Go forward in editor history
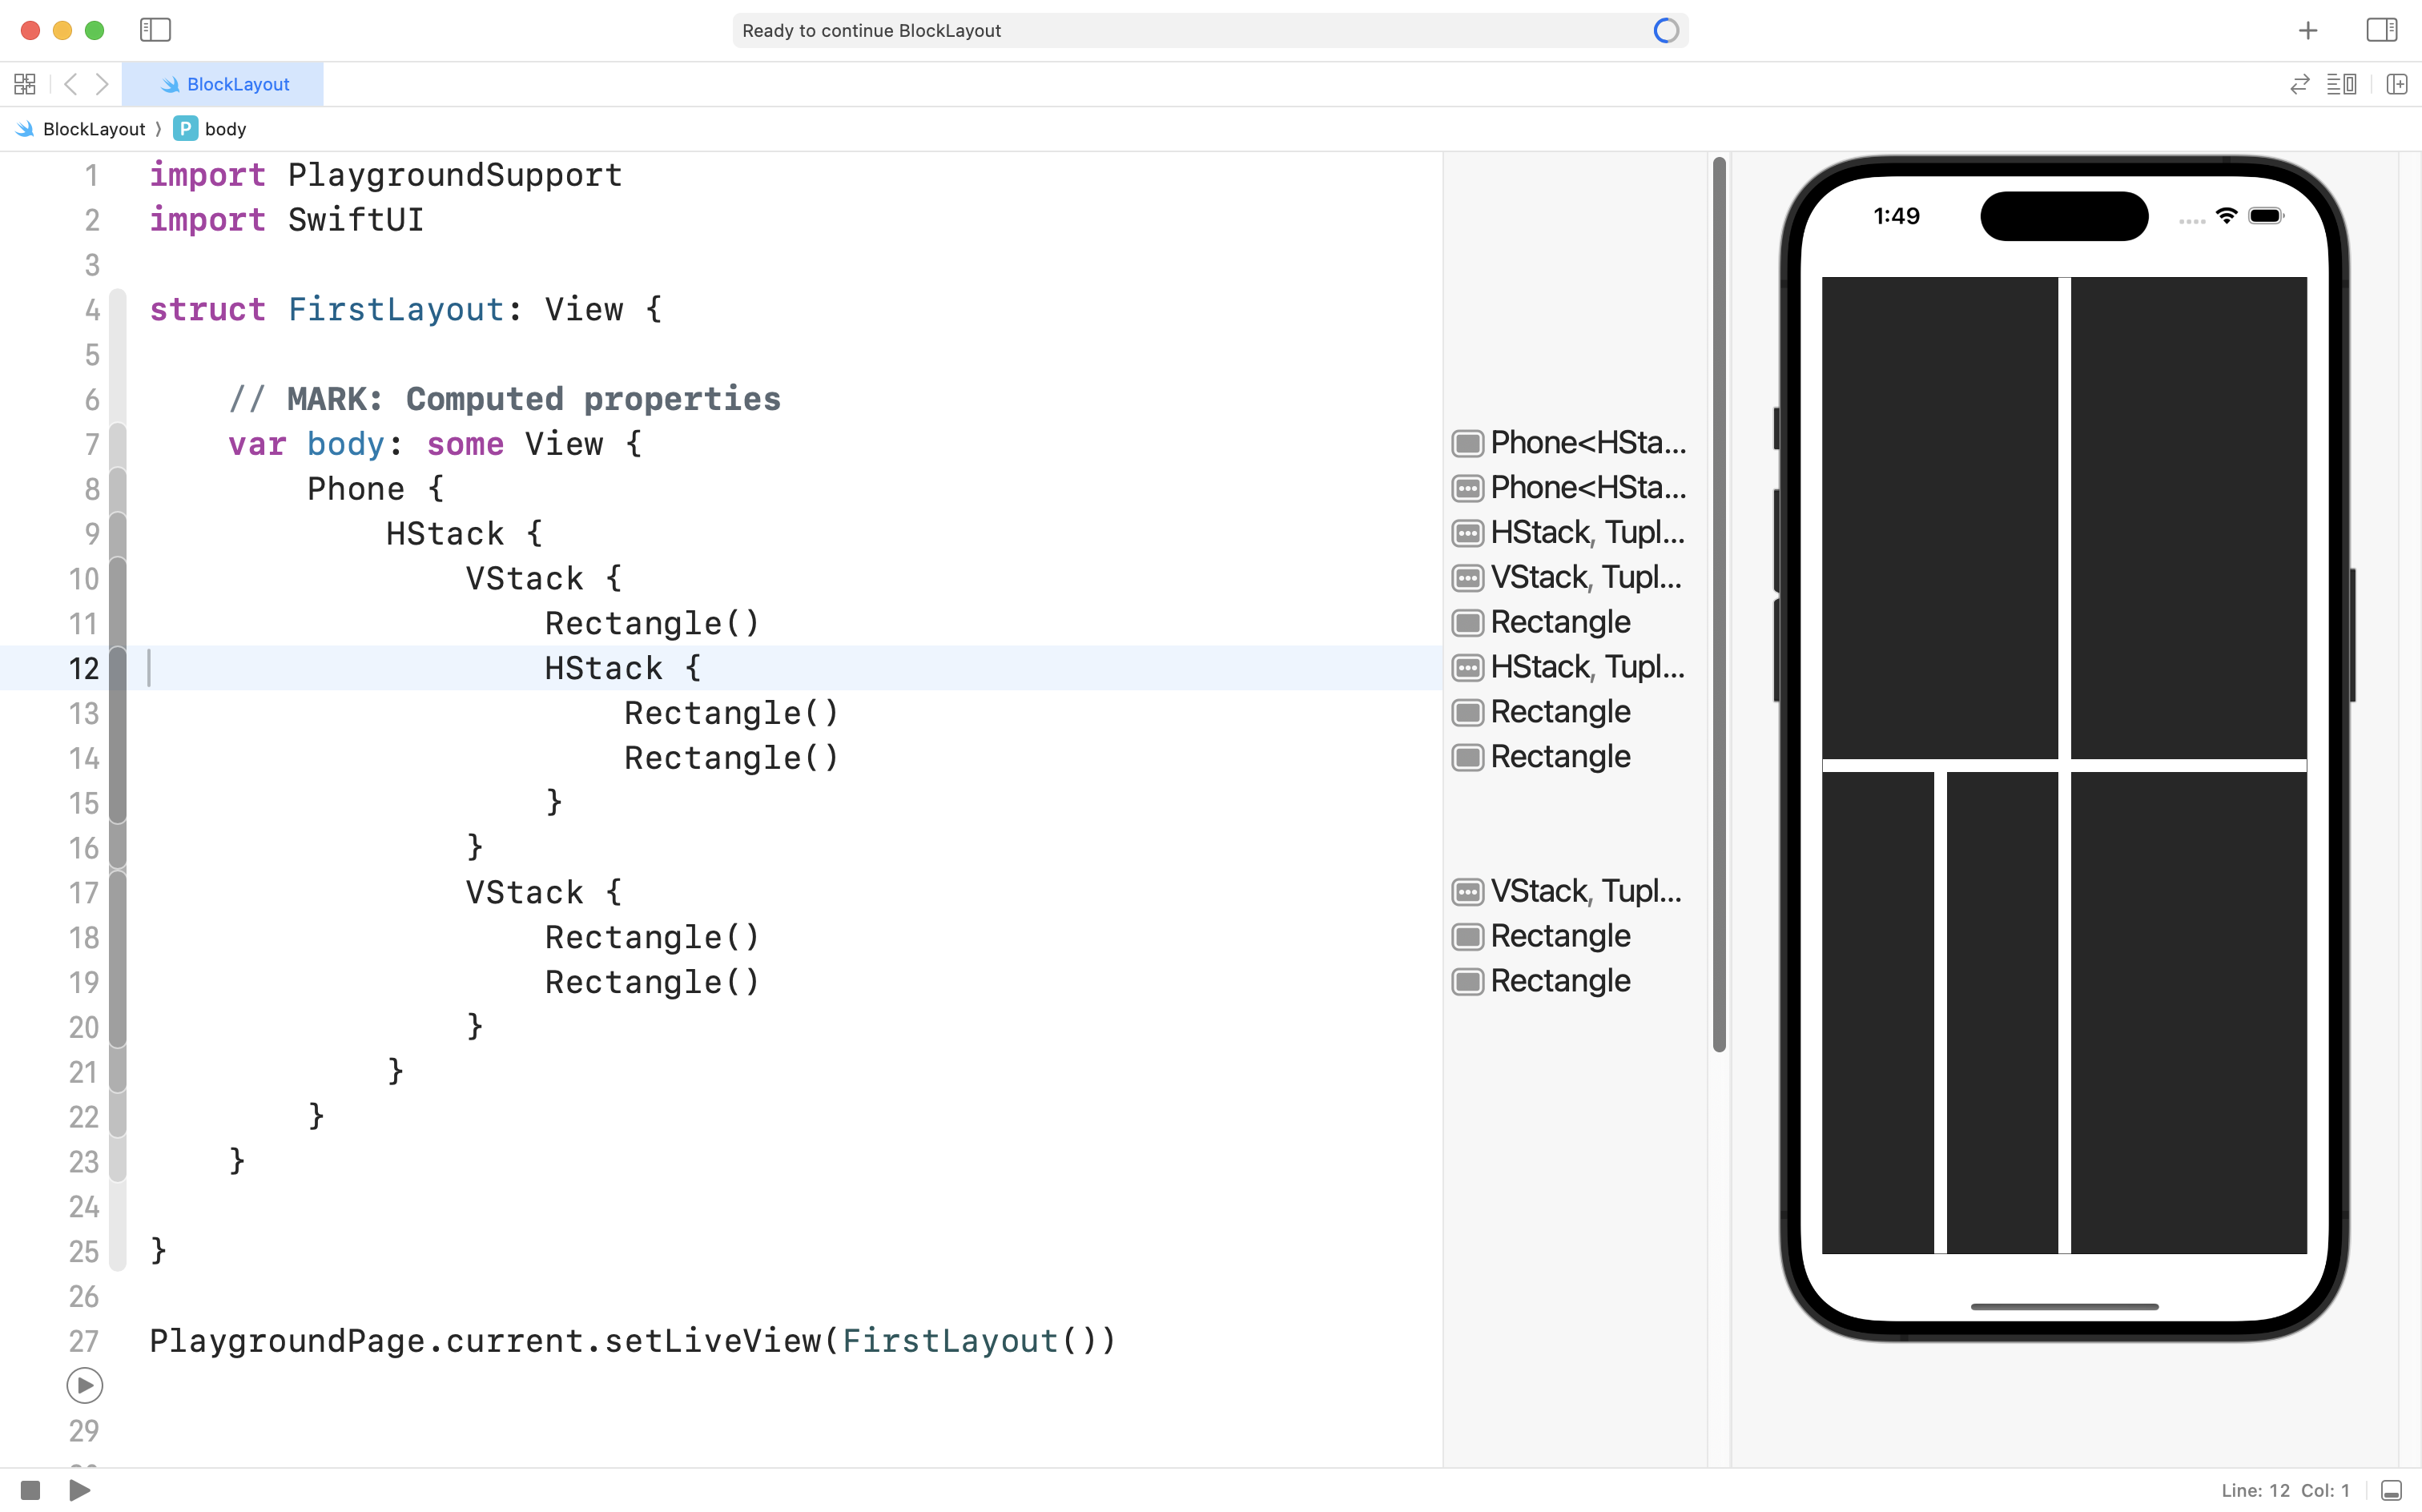Screen dimensions: 2422x1512 point(102,84)
